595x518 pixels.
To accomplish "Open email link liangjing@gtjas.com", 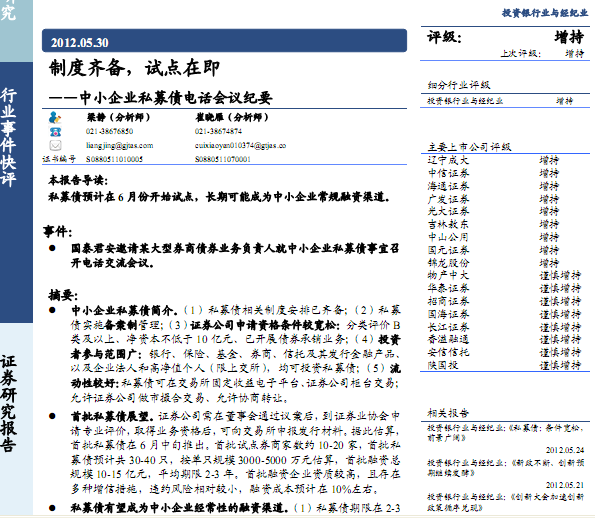I will (x=120, y=145).
